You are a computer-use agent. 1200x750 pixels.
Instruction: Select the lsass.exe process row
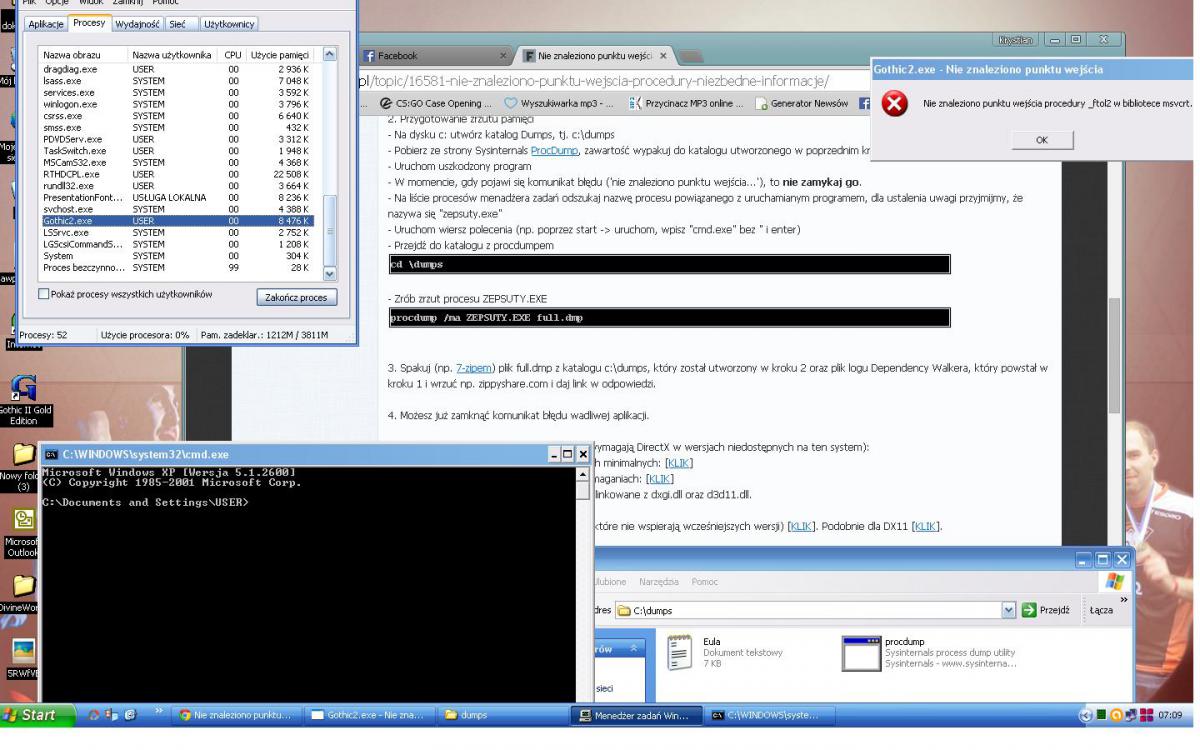point(177,81)
